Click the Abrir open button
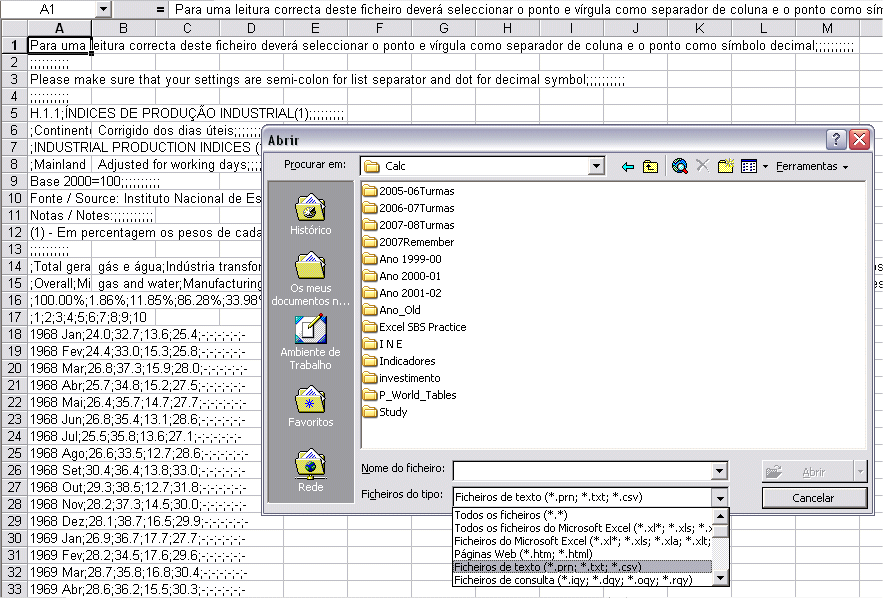883x598 pixels. click(x=808, y=472)
